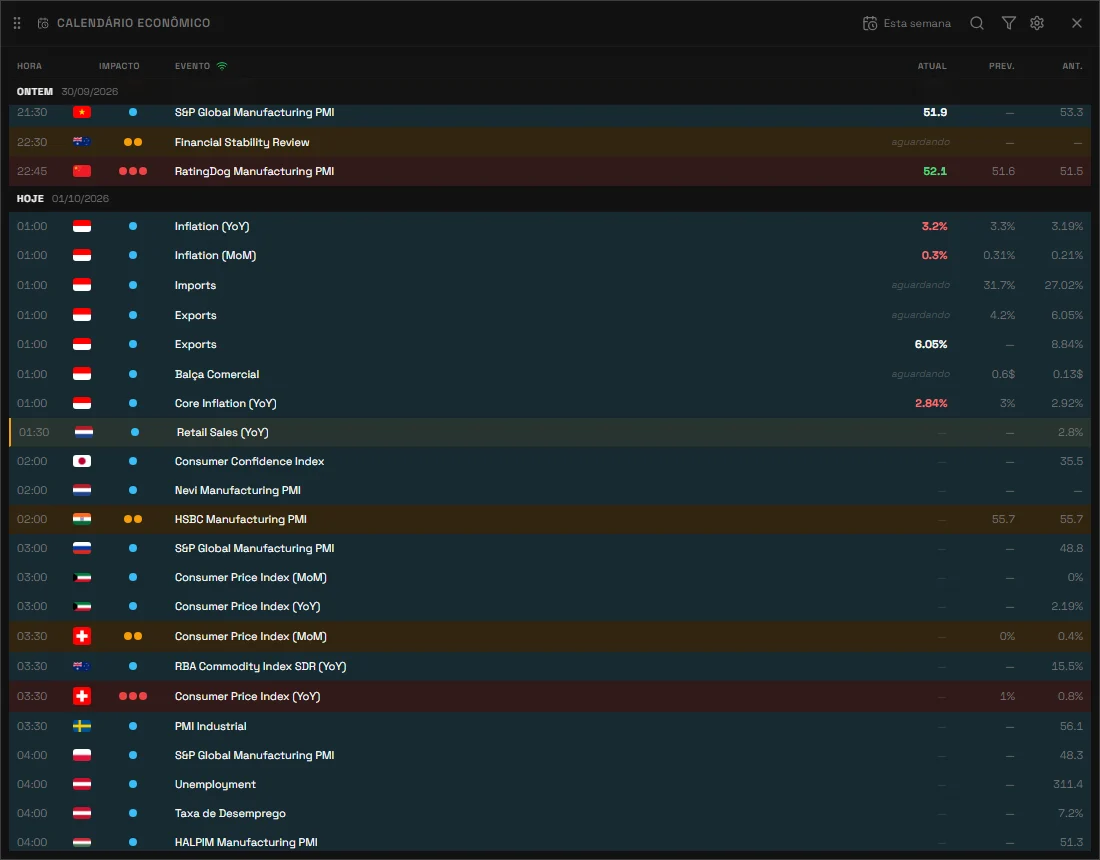Click the Atual column header

932,66
